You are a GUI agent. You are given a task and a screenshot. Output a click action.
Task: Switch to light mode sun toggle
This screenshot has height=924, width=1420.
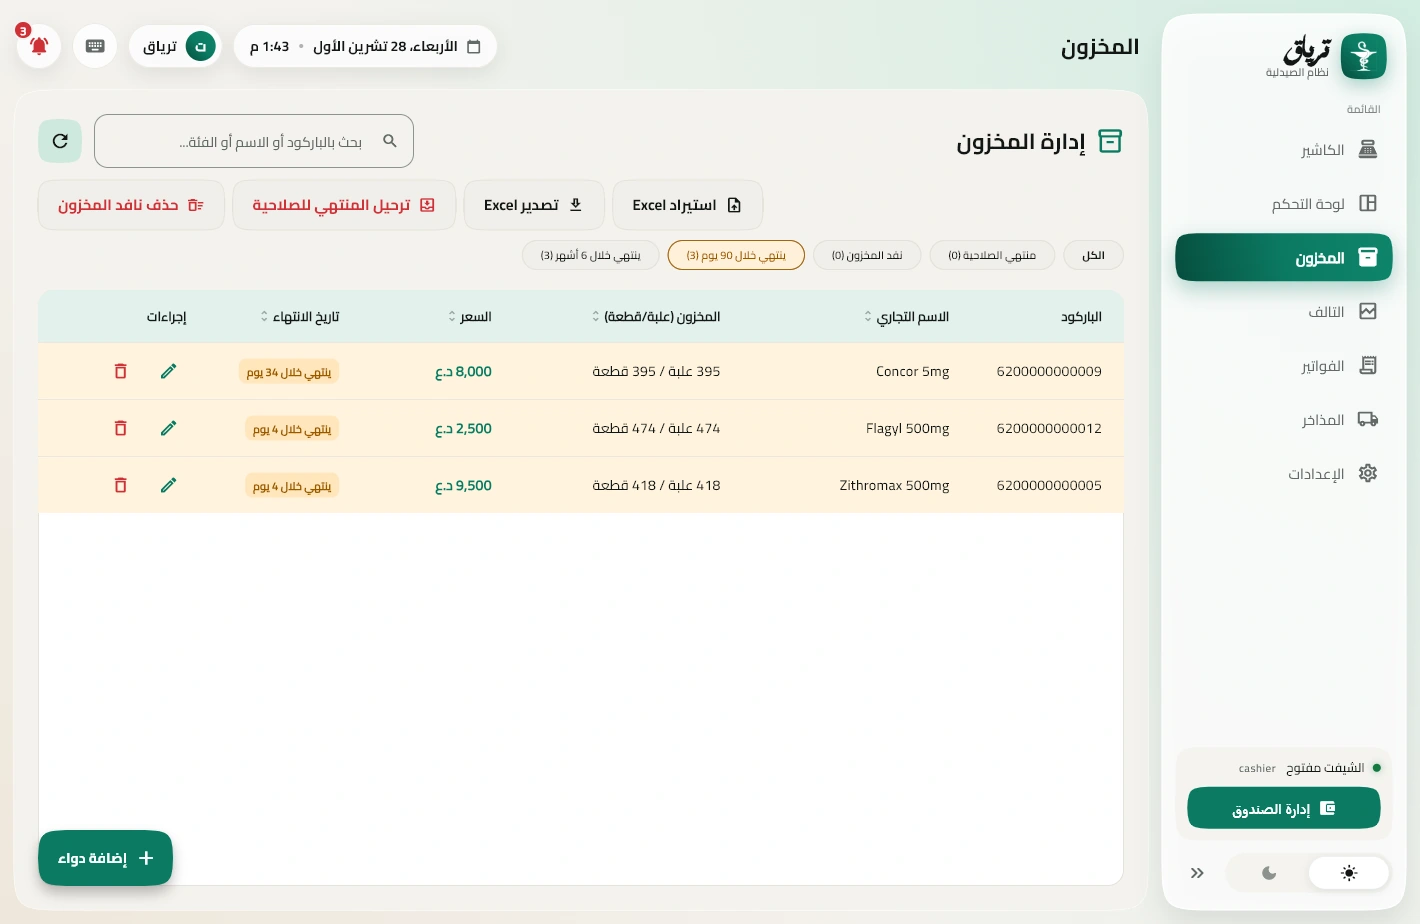1349,873
